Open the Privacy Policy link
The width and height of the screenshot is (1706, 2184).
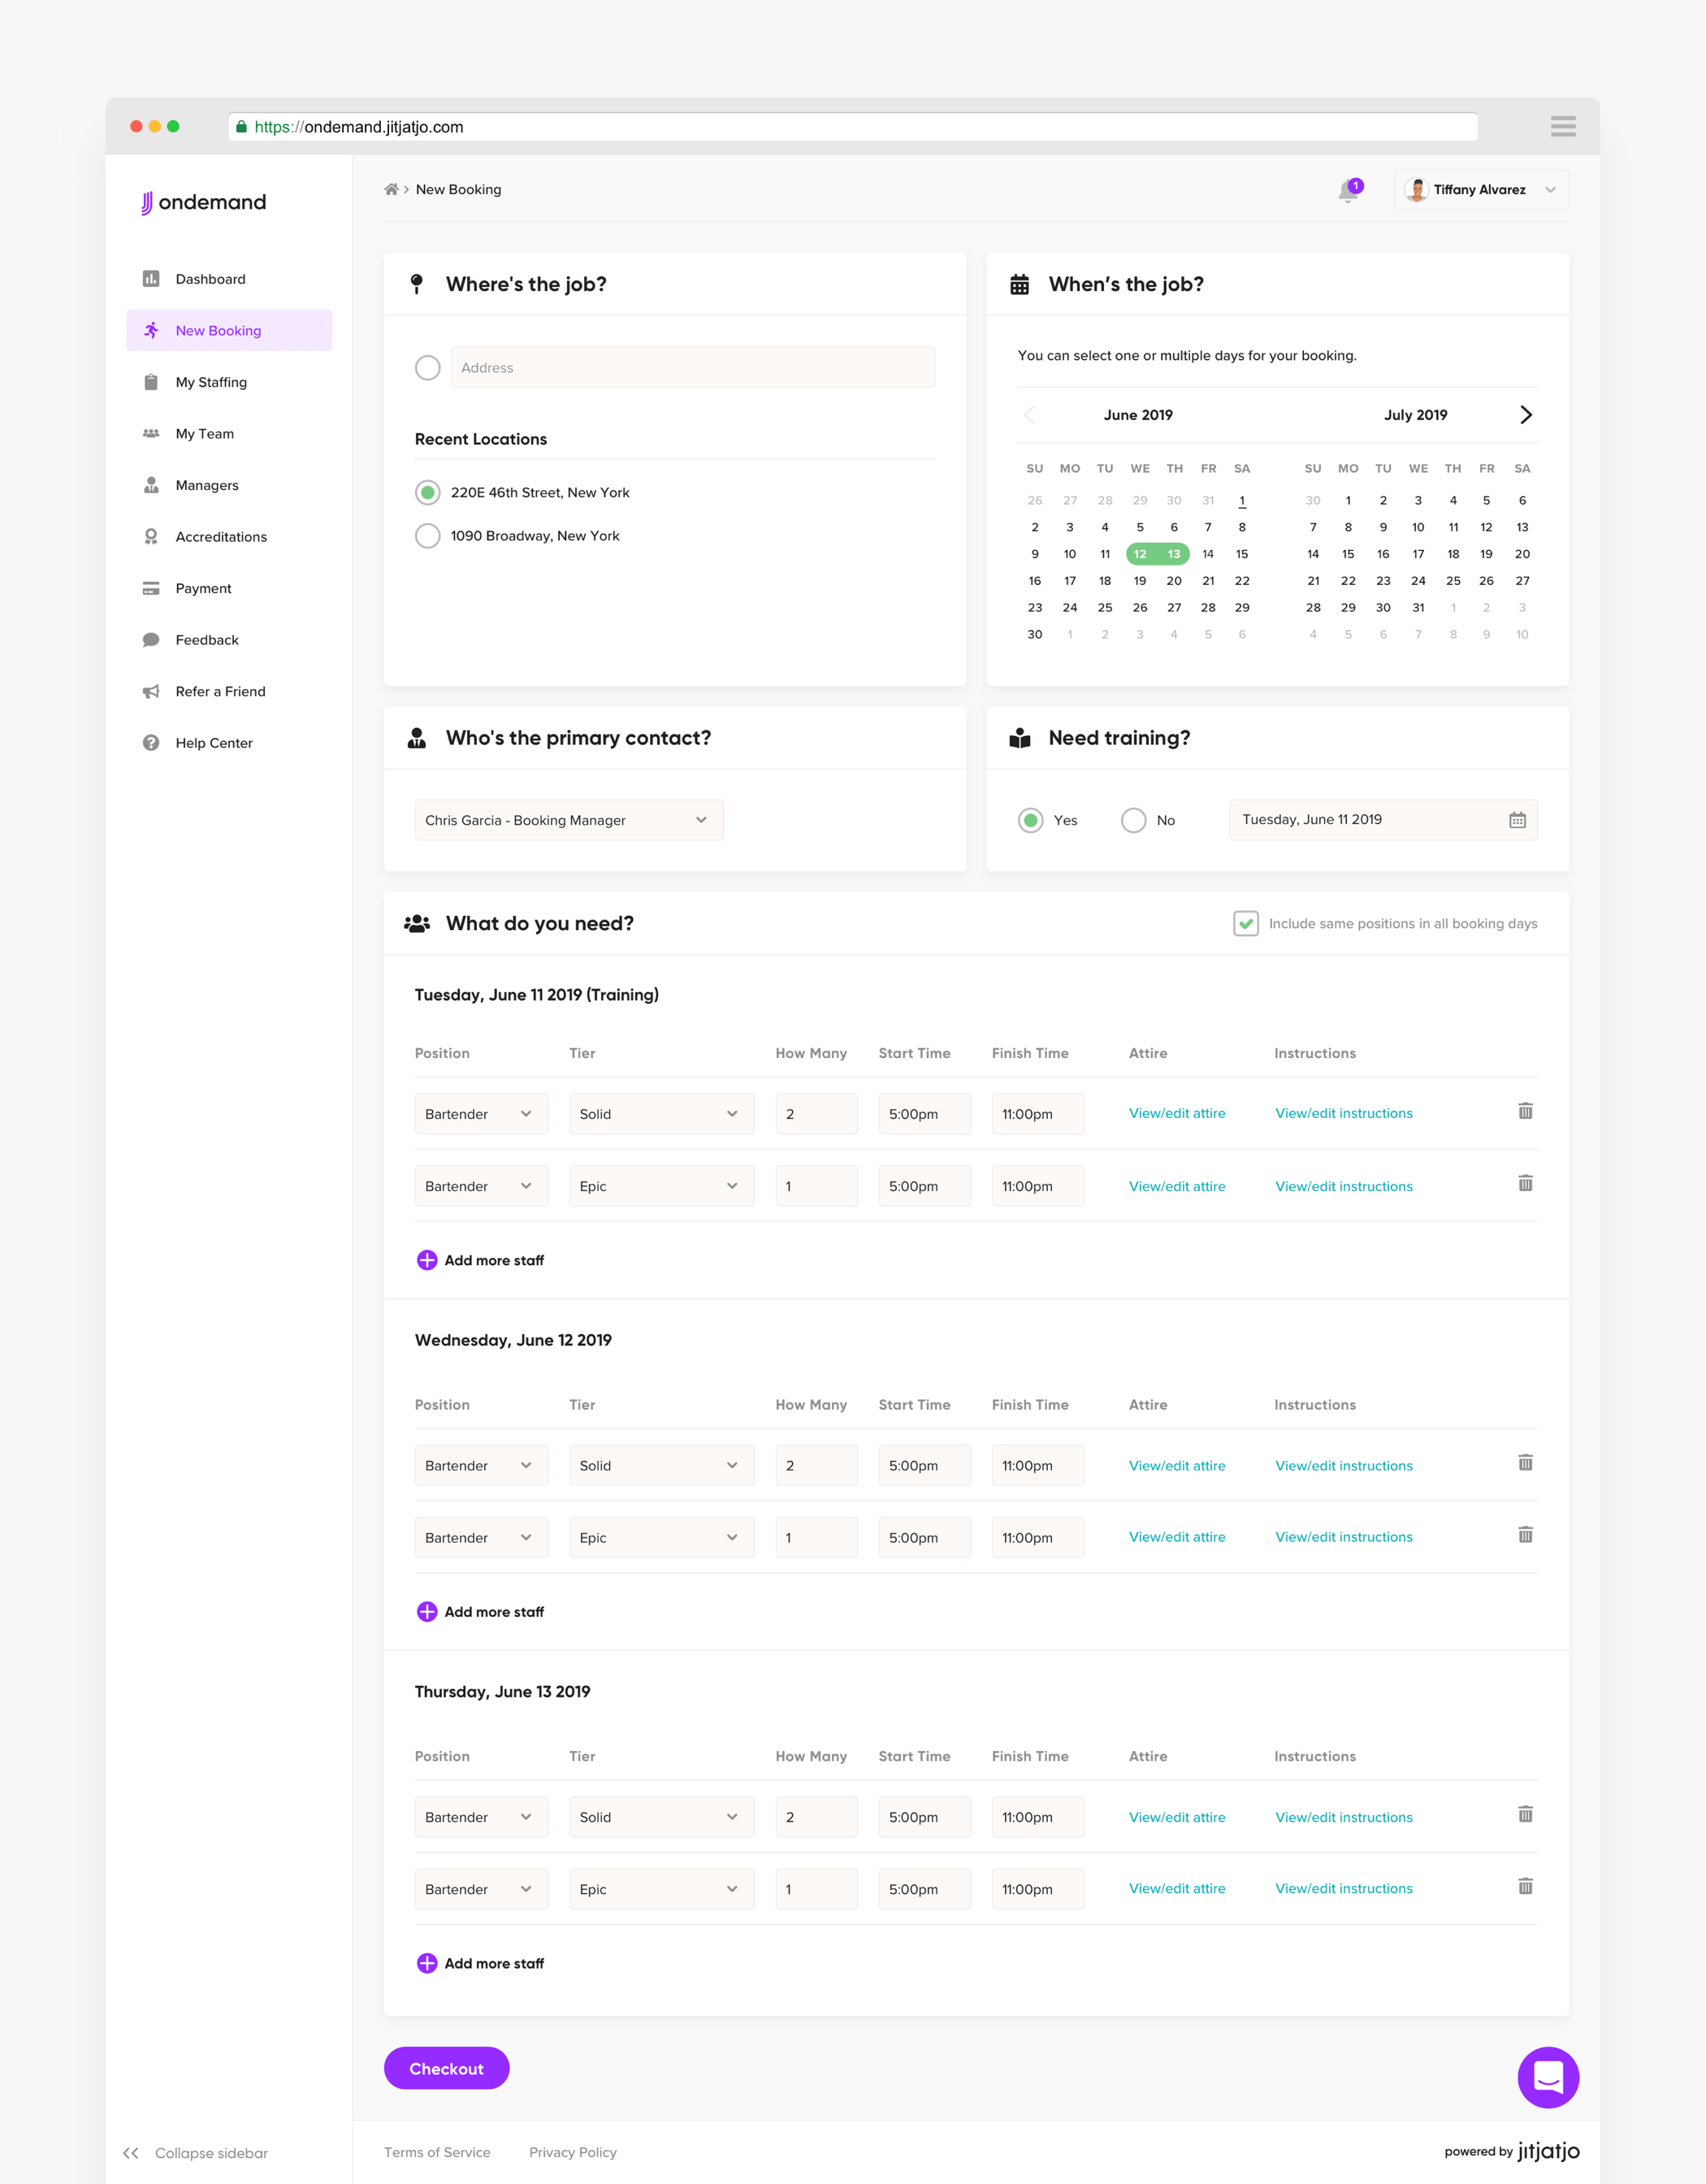pos(572,2152)
